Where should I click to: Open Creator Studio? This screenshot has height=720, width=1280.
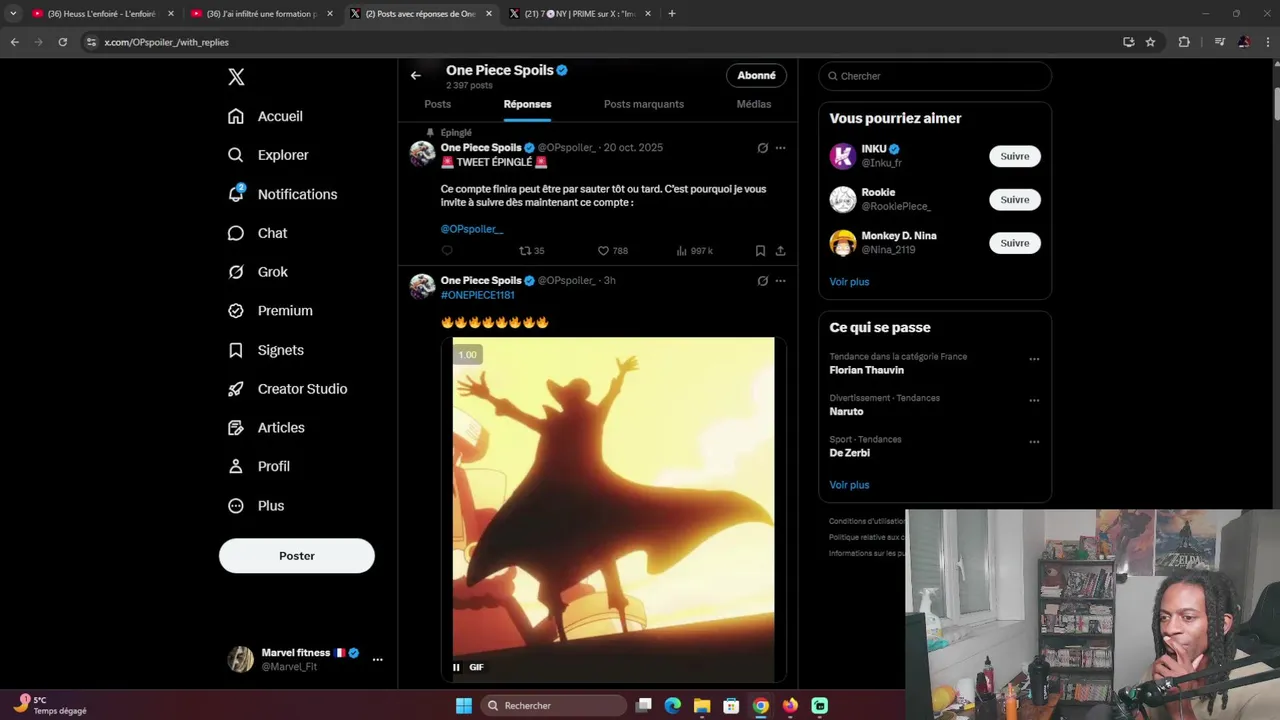pyautogui.click(x=288, y=389)
